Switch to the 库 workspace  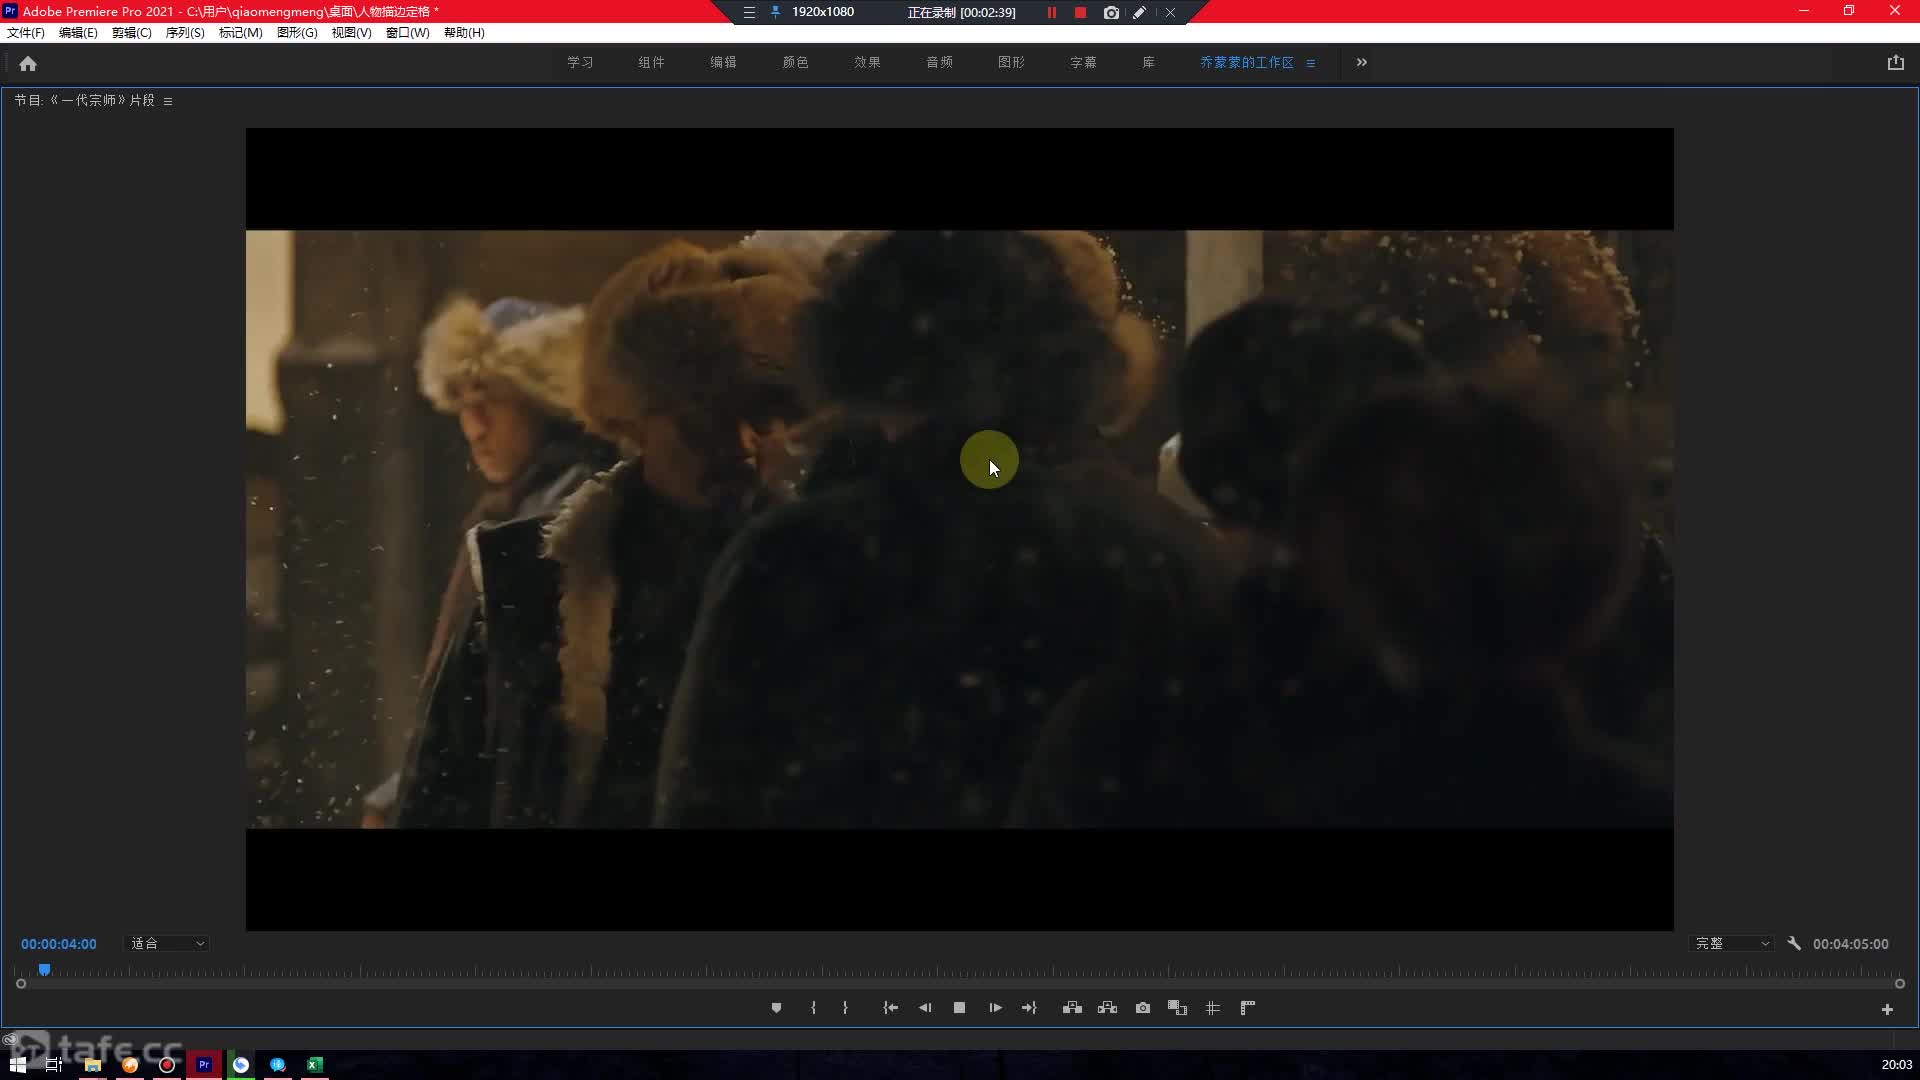tap(1149, 62)
